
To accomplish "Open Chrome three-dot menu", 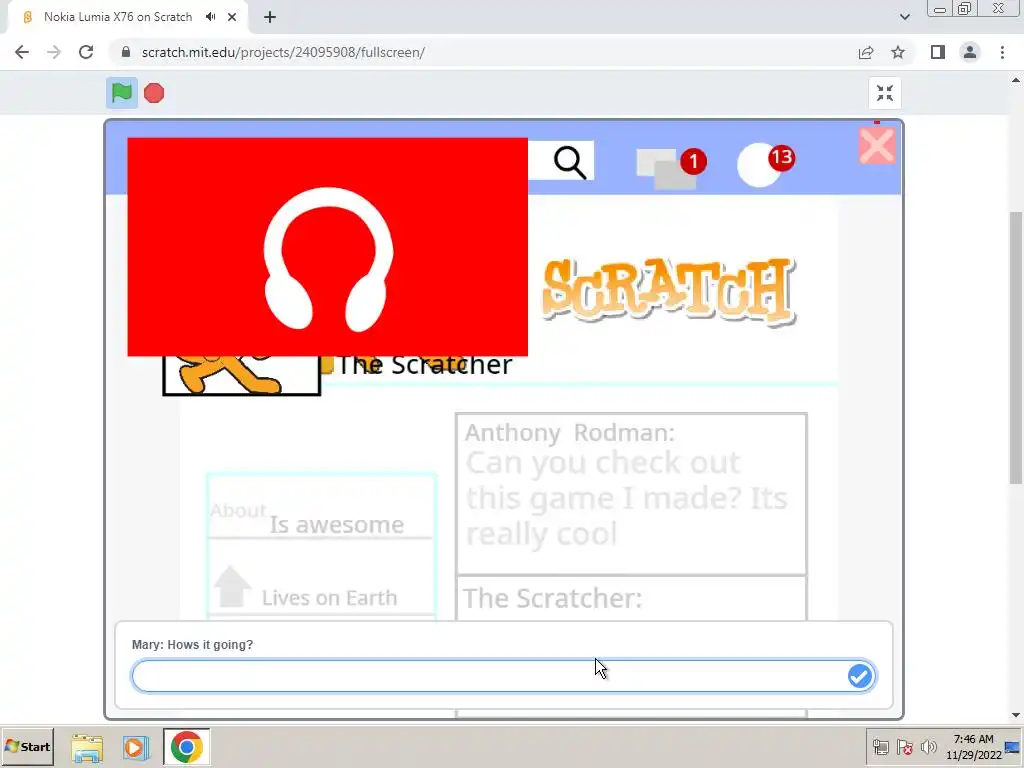I will (1002, 52).
